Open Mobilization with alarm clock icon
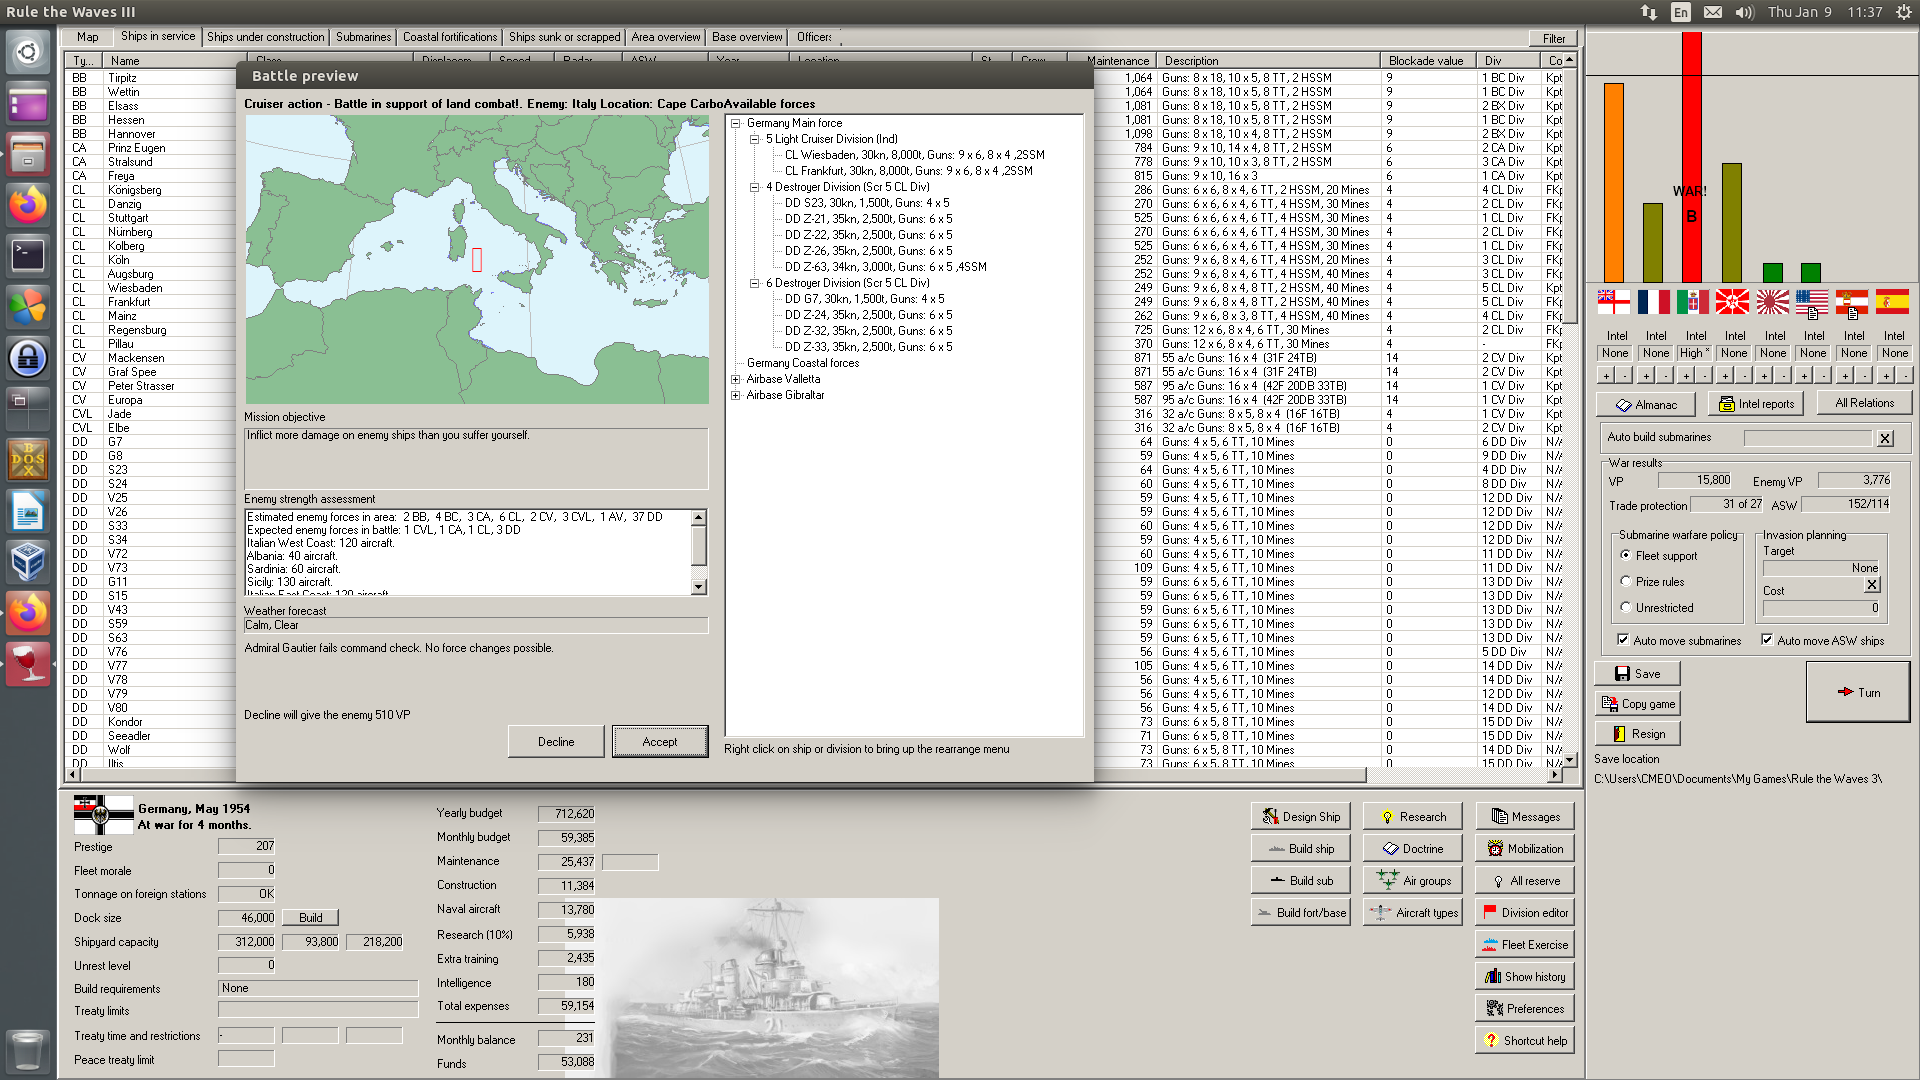 [1525, 848]
